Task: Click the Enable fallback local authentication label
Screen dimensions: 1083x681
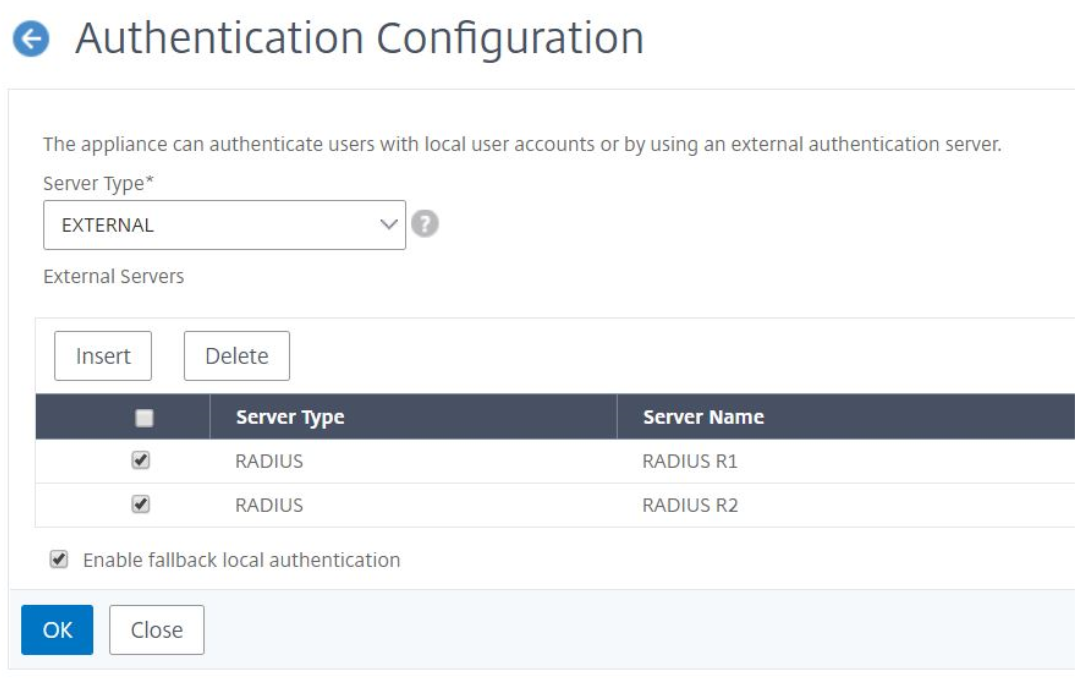Action: point(242,560)
